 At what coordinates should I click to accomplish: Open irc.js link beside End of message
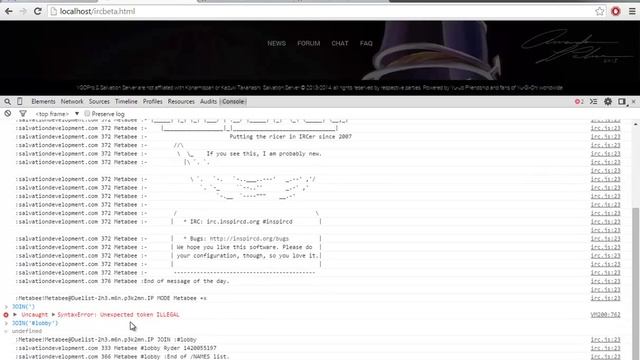click(x=605, y=281)
